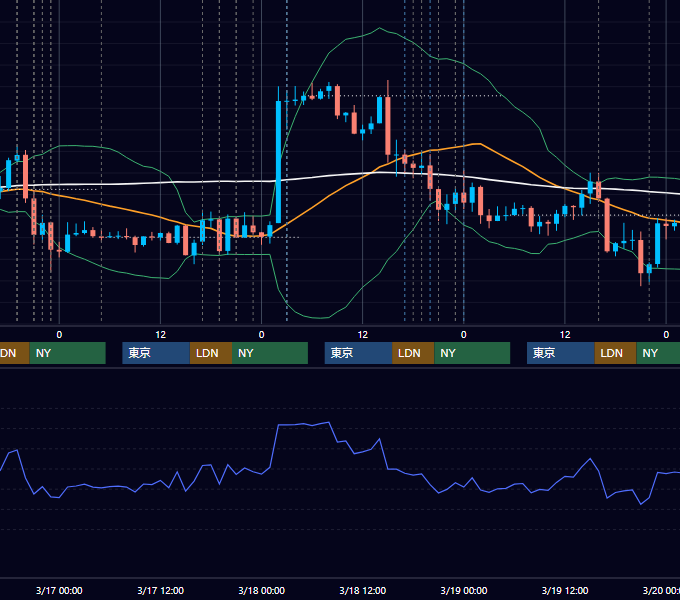Click the tall cyan candle after 3/18 00:00
The width and height of the screenshot is (680, 600).
click(x=278, y=162)
